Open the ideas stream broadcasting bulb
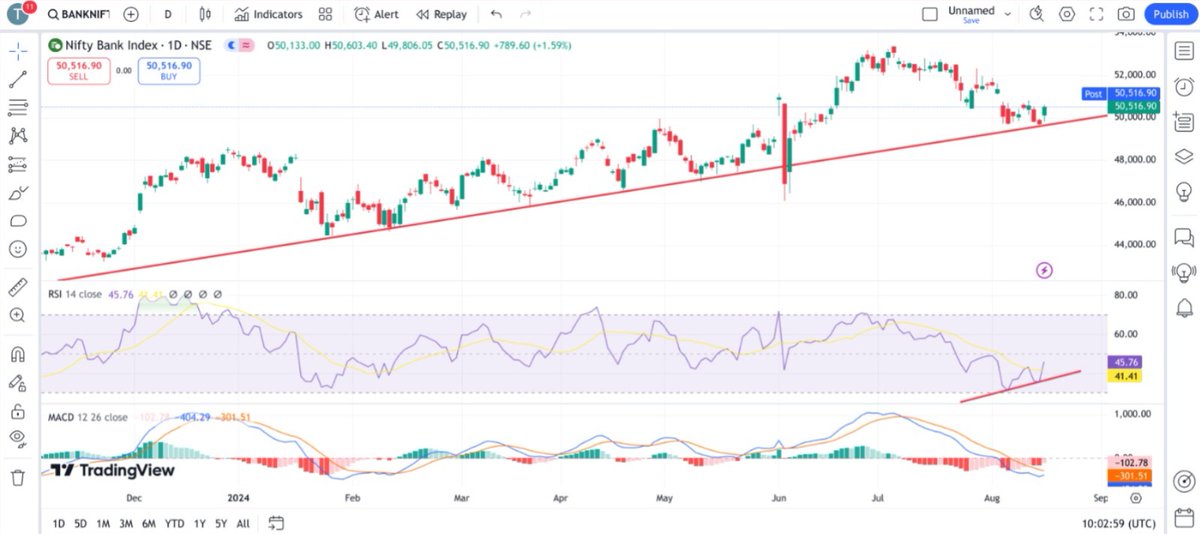 pos(1184,271)
